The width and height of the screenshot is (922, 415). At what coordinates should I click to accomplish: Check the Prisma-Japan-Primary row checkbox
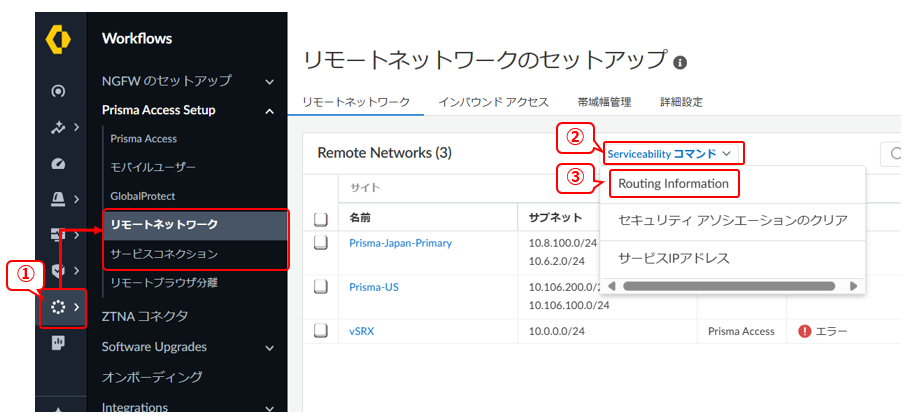pyautogui.click(x=321, y=243)
